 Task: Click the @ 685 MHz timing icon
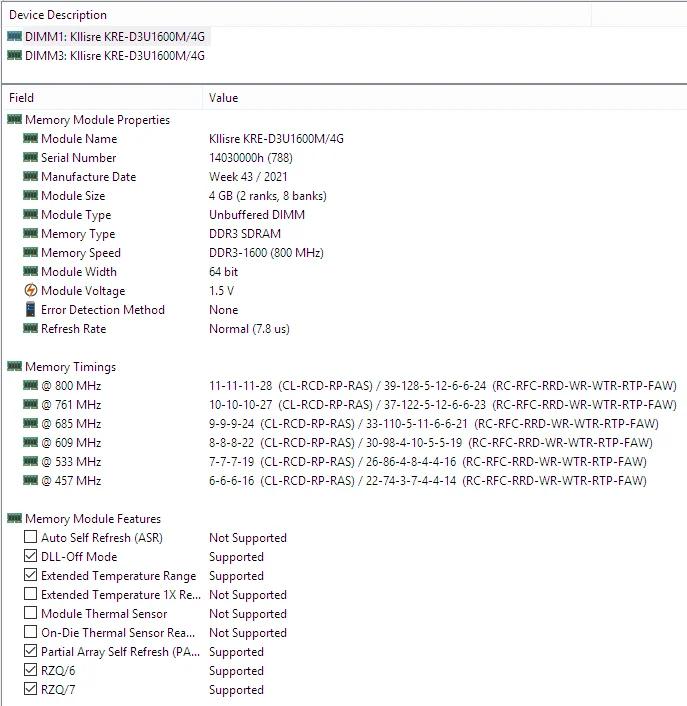click(30, 423)
